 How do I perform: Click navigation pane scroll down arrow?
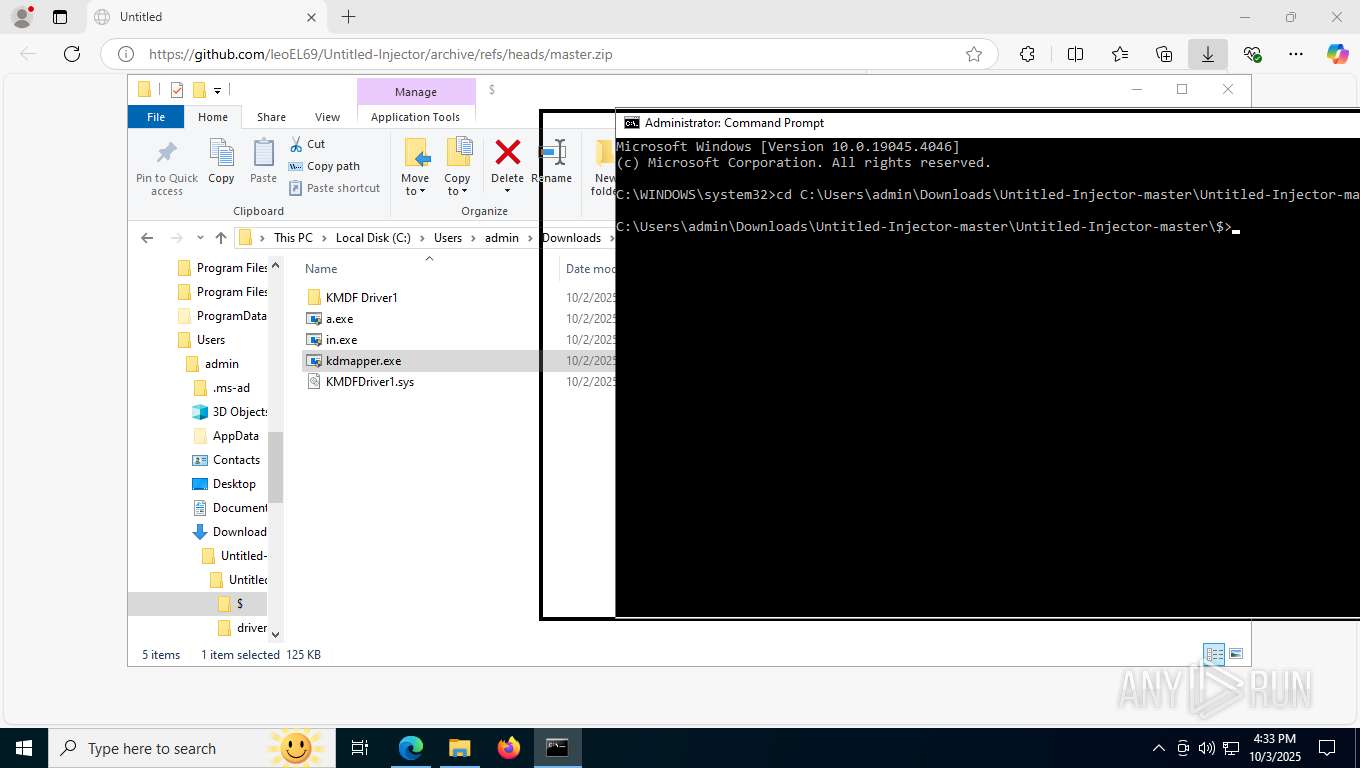pos(276,634)
